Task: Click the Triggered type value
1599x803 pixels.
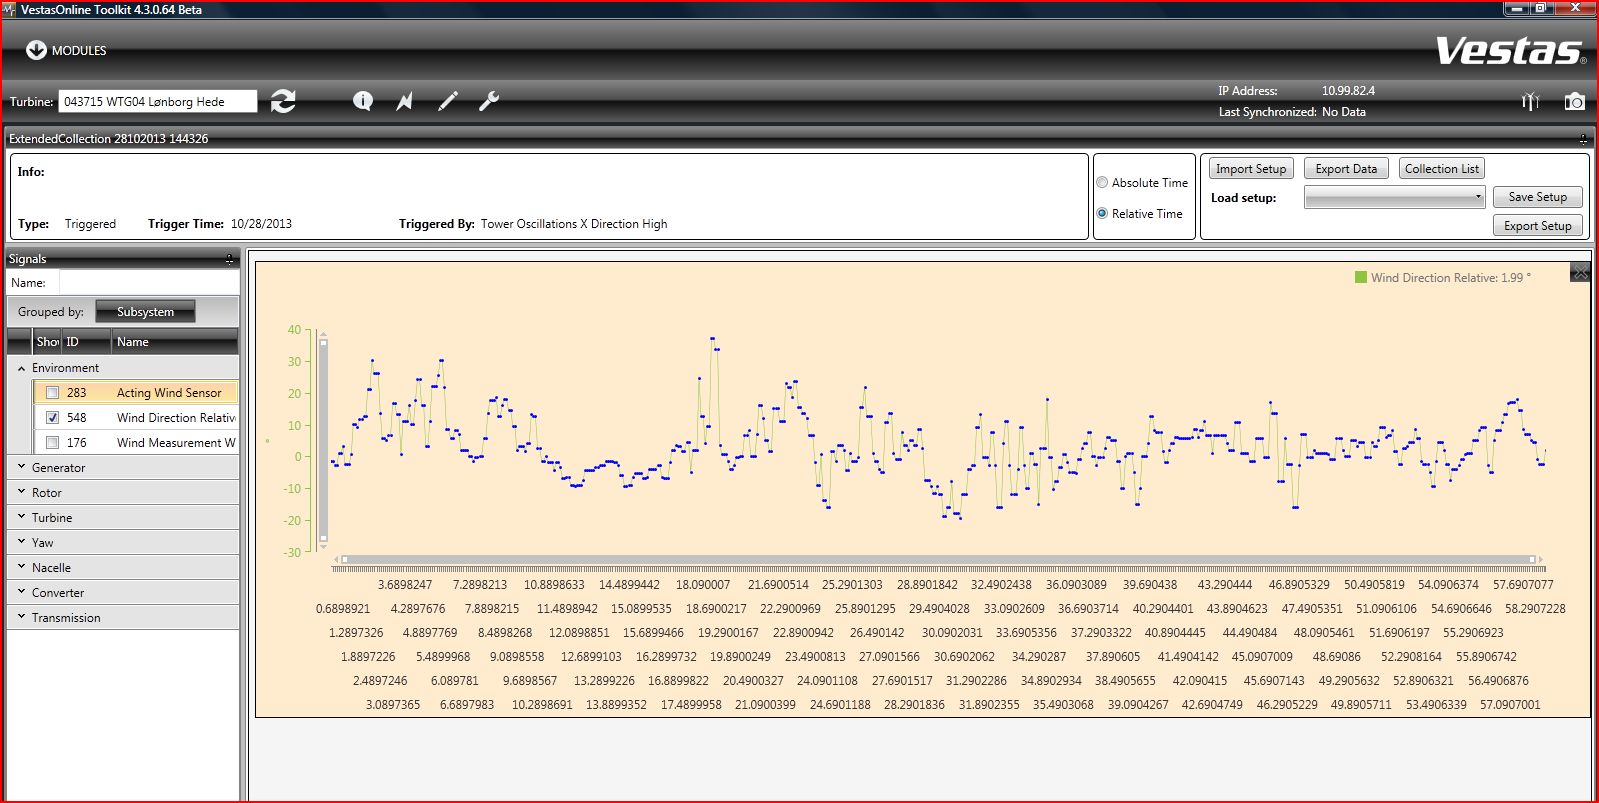Action: [90, 224]
